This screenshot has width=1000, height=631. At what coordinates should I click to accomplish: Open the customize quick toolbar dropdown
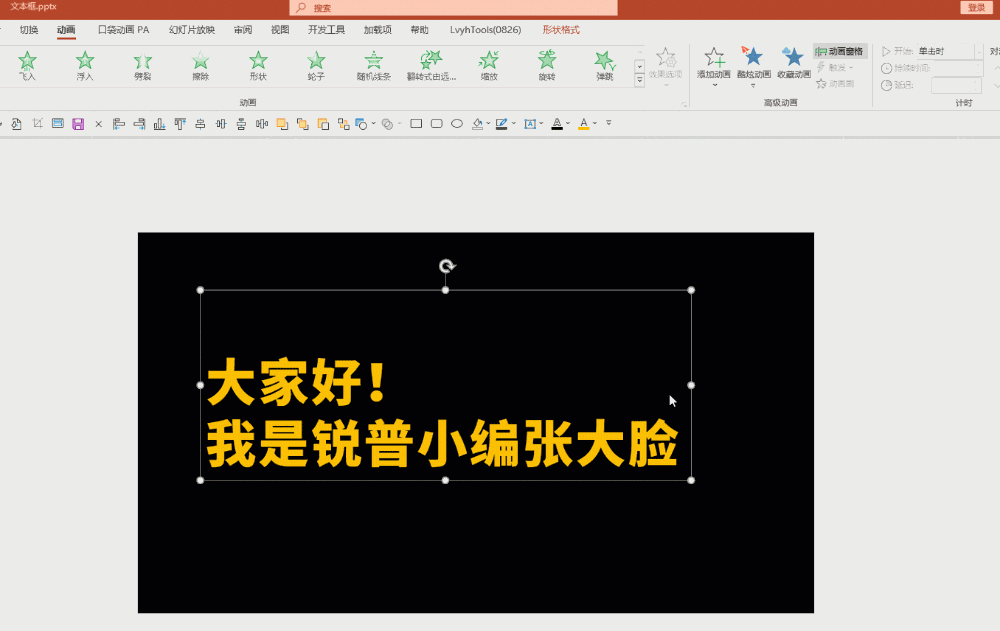[608, 123]
